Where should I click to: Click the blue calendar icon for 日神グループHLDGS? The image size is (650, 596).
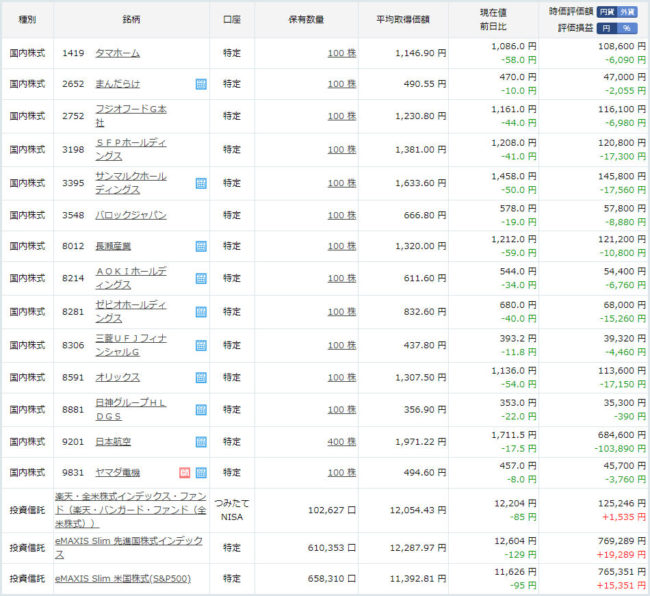(201, 409)
